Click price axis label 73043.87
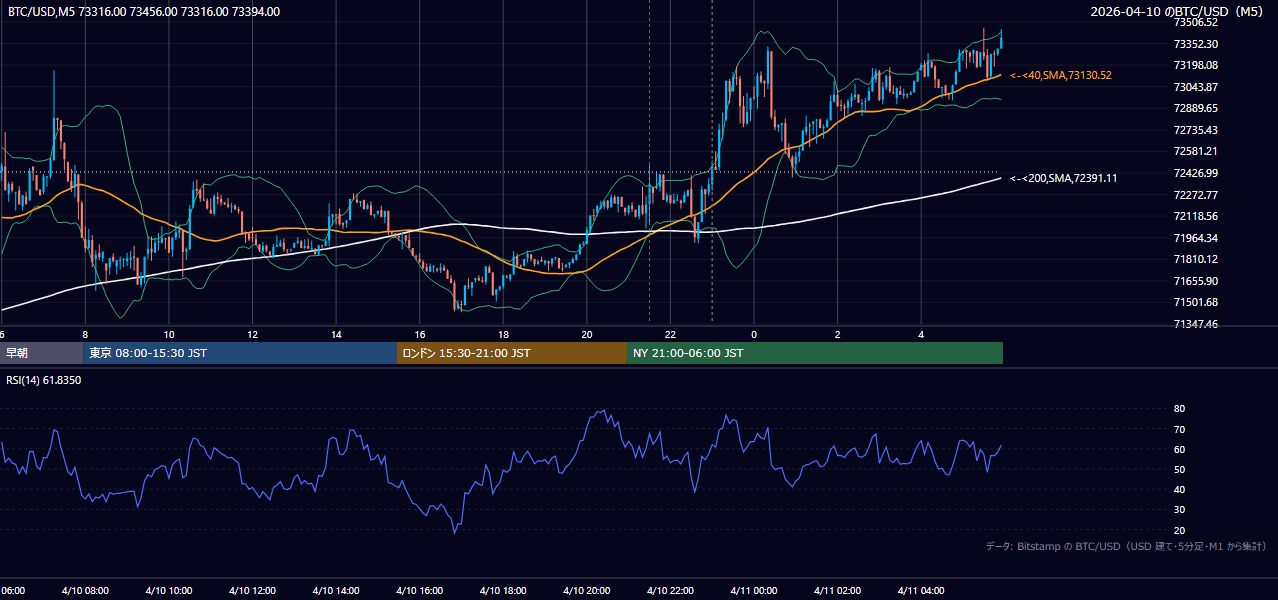The width and height of the screenshot is (1278, 600). click(1195, 87)
